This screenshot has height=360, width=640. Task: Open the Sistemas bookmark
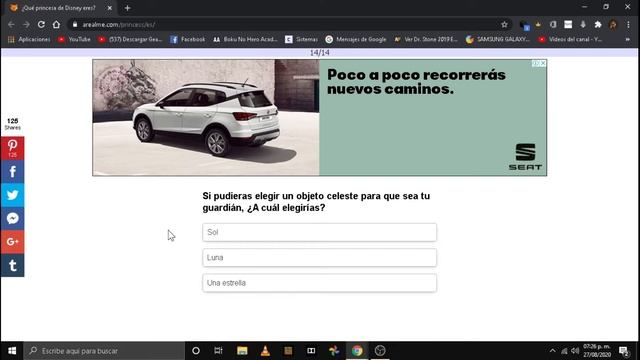pyautogui.click(x=302, y=39)
